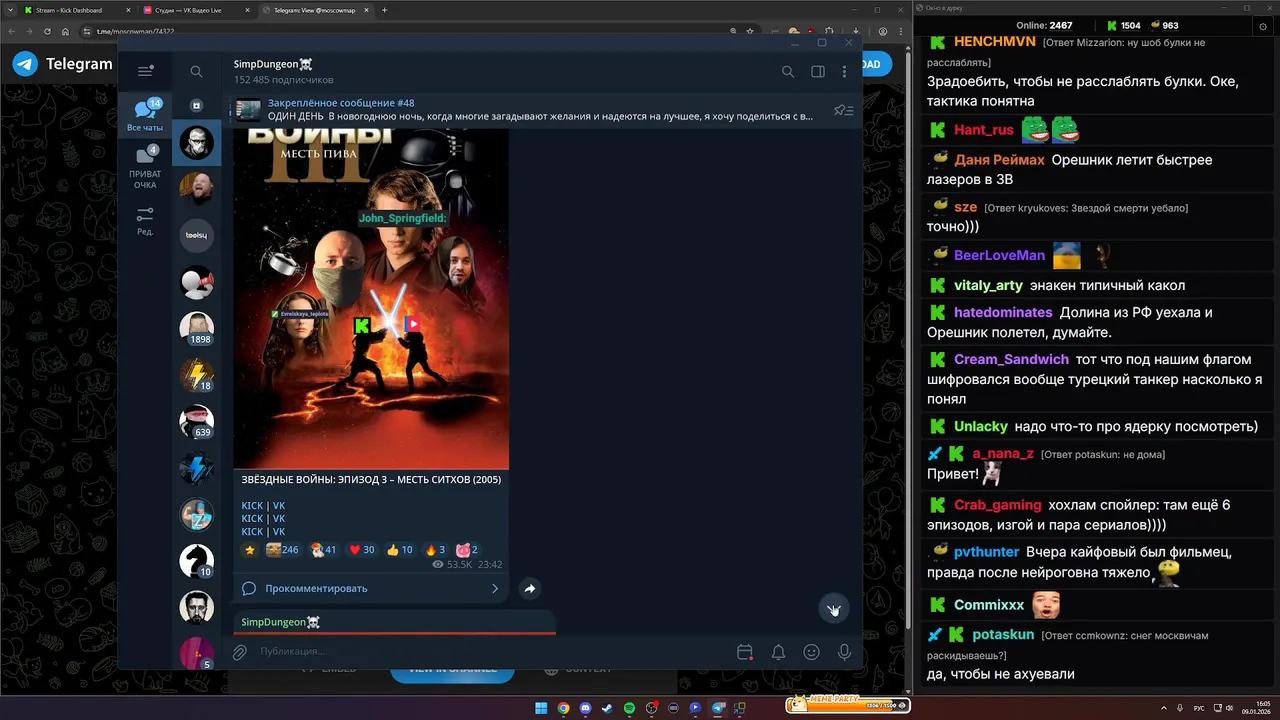
Task: Click the browser address bar URL
Action: point(136,31)
